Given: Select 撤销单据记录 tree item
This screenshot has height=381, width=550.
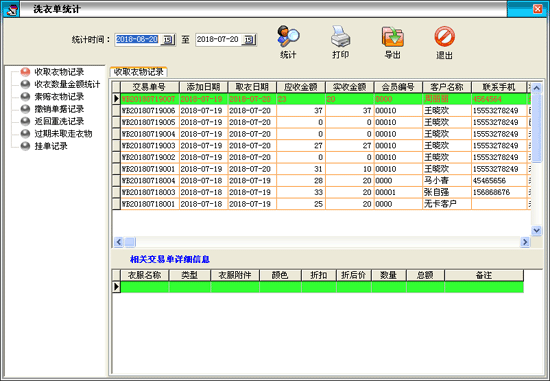Looking at the screenshot, I should point(59,109).
